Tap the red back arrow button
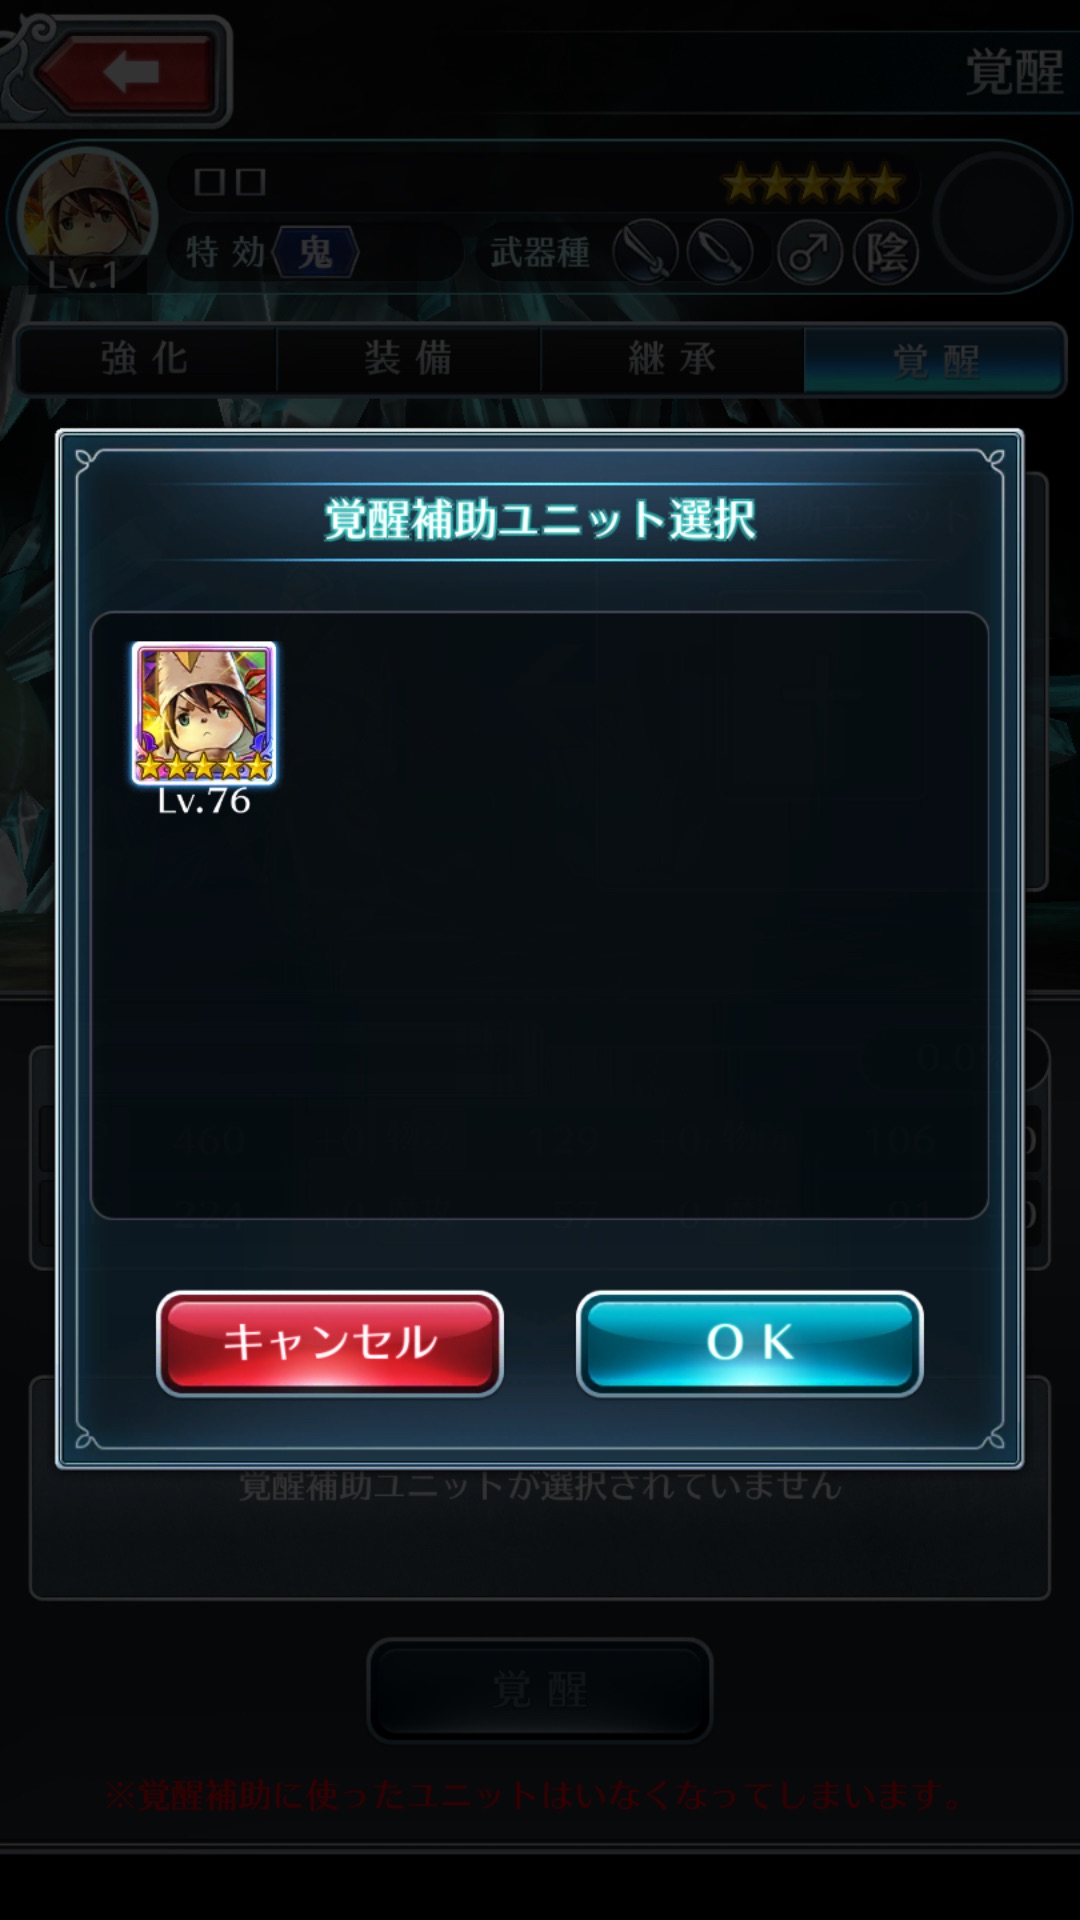1080x1920 pixels. point(128,72)
